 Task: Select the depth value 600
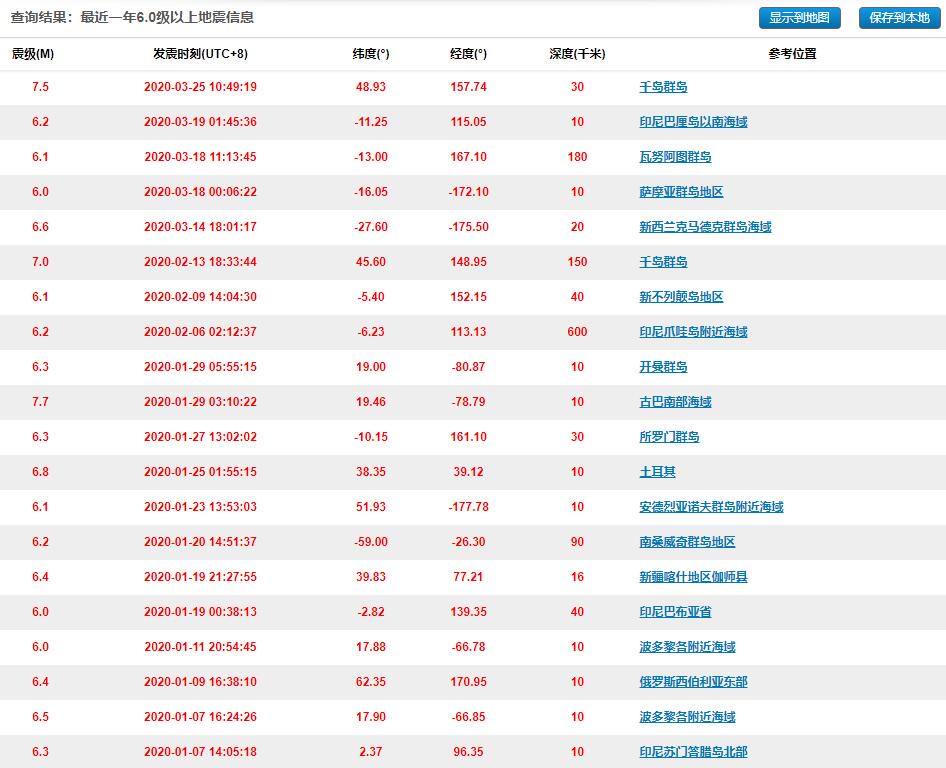click(577, 332)
